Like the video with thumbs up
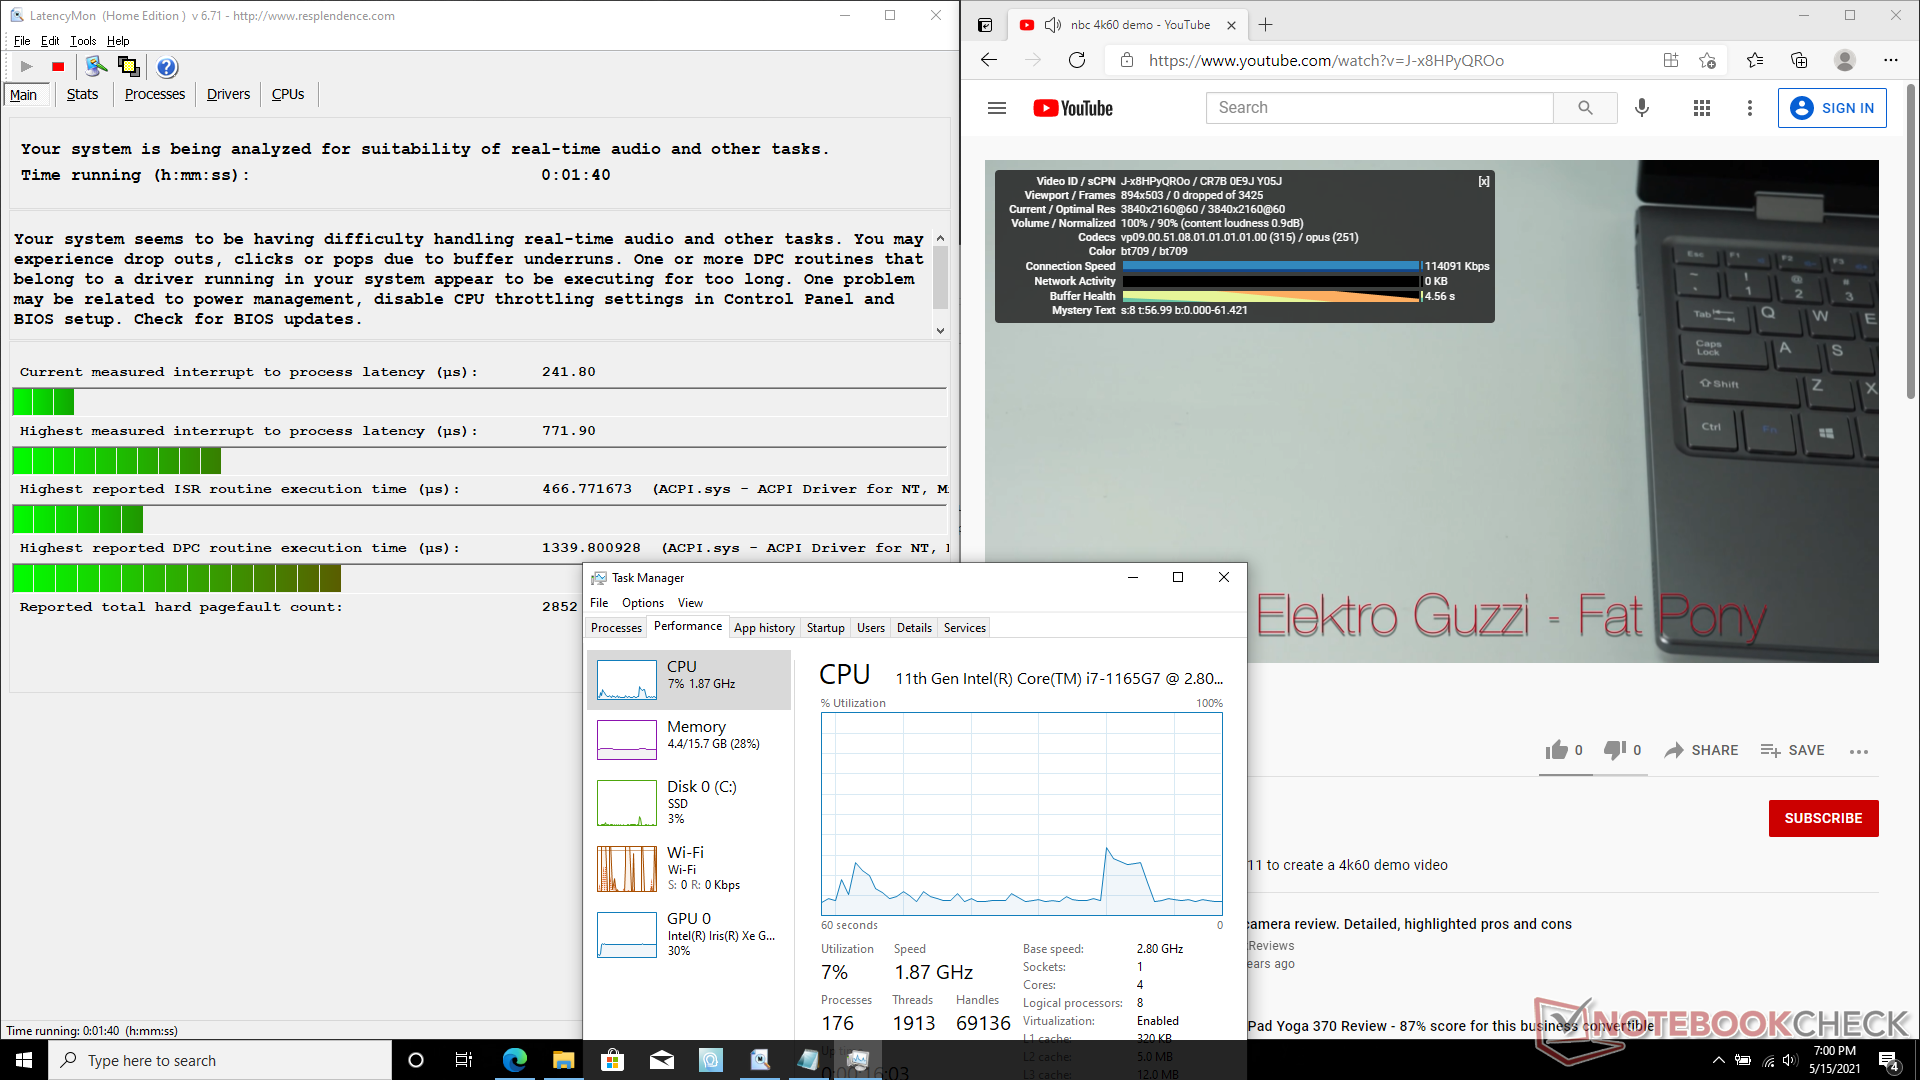The height and width of the screenshot is (1080, 1920). (1557, 750)
